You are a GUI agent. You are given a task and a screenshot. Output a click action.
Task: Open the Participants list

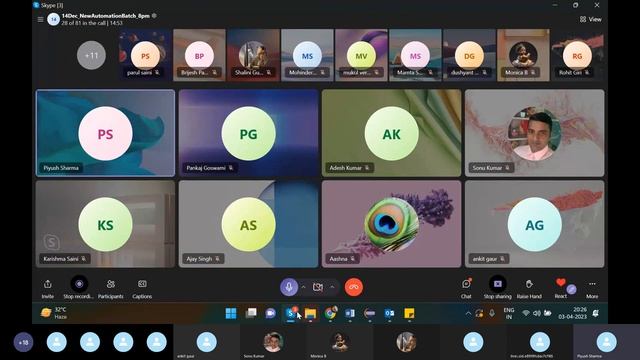coord(111,288)
